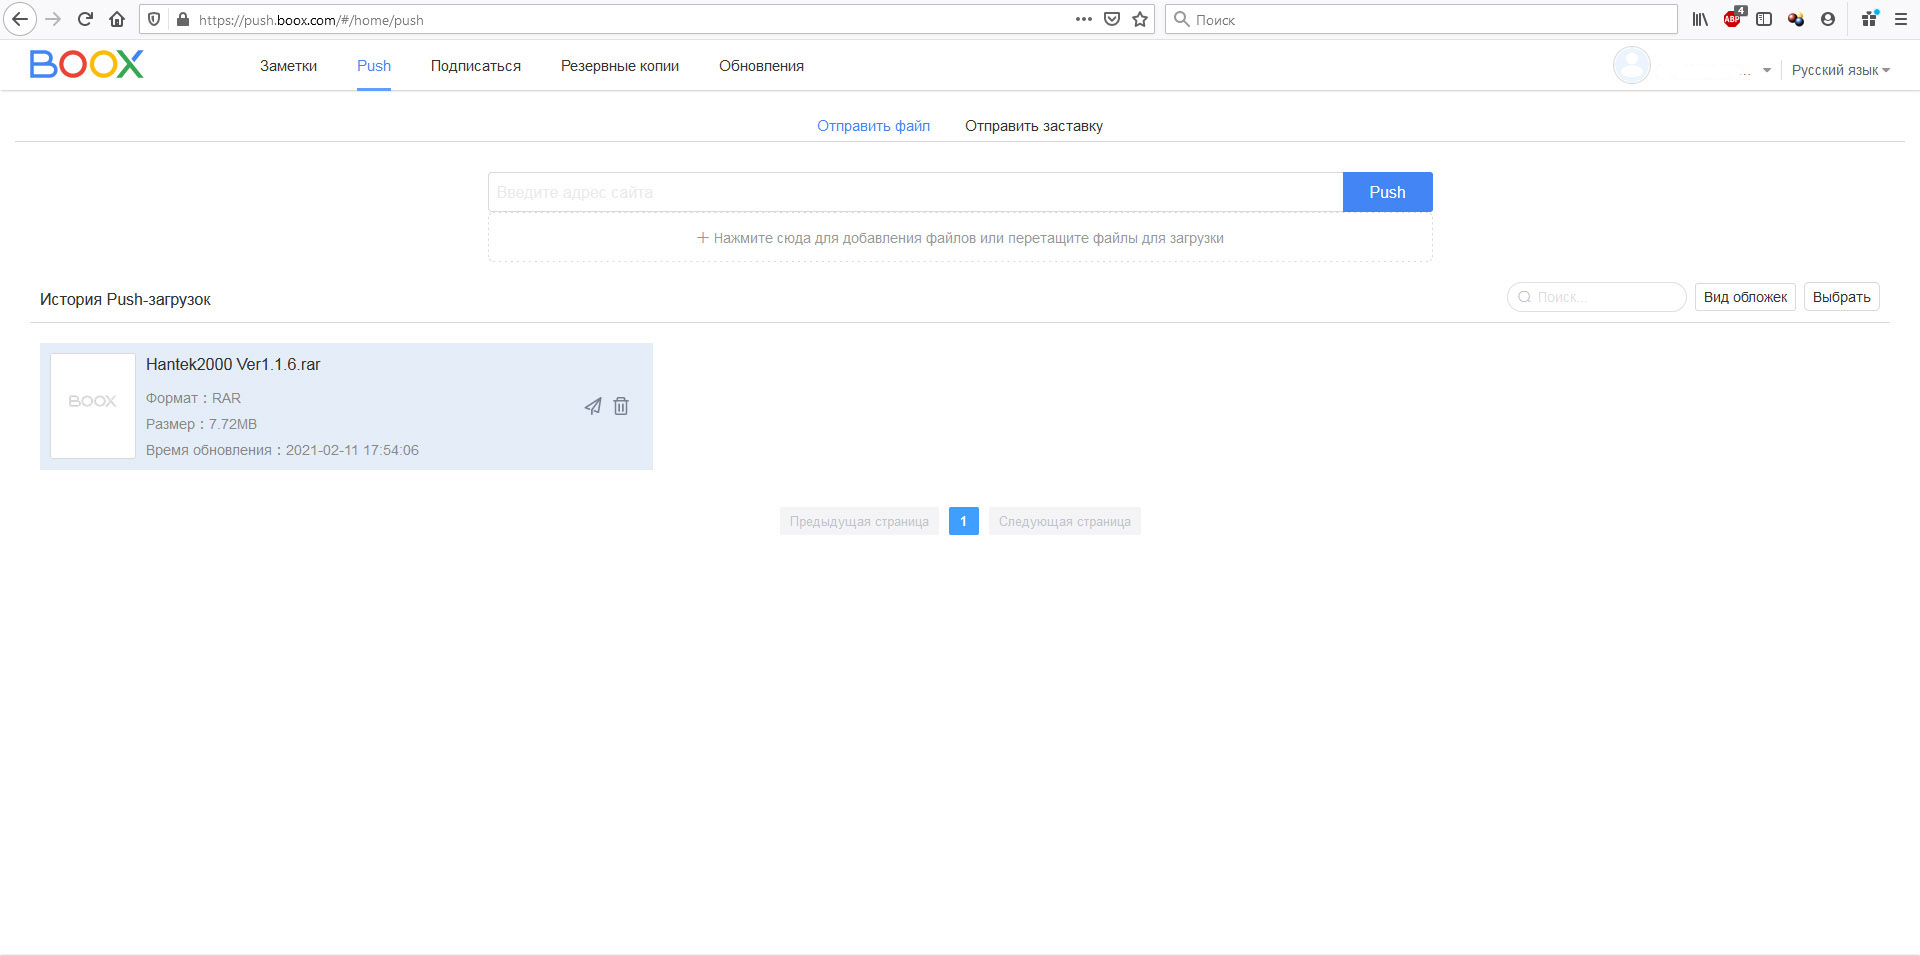The image size is (1920, 956).
Task: Select page 1 in pagination
Action: (x=963, y=521)
